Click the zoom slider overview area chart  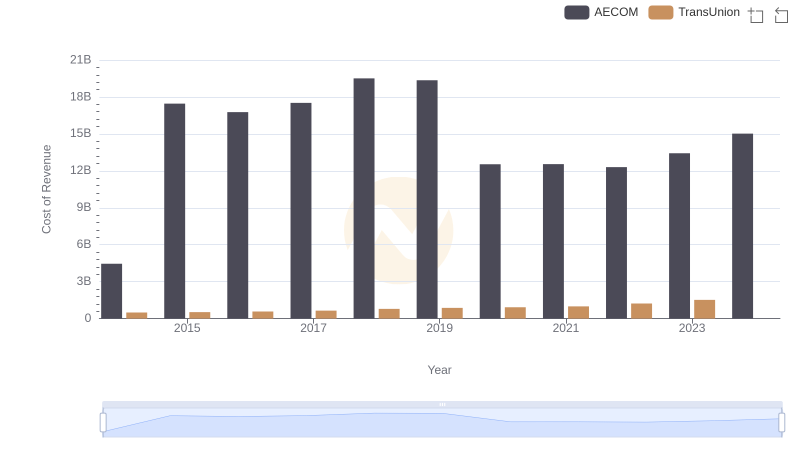pos(442,423)
